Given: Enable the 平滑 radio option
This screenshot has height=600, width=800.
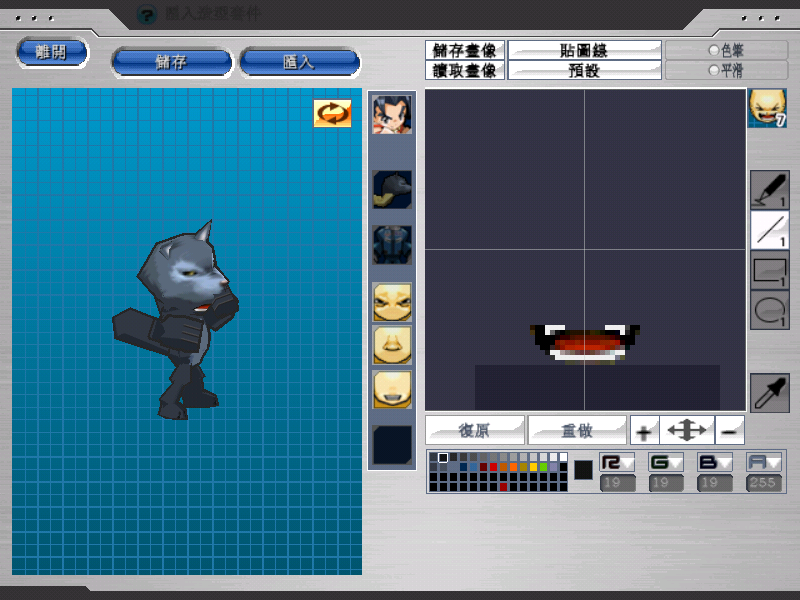Looking at the screenshot, I should click(713, 70).
